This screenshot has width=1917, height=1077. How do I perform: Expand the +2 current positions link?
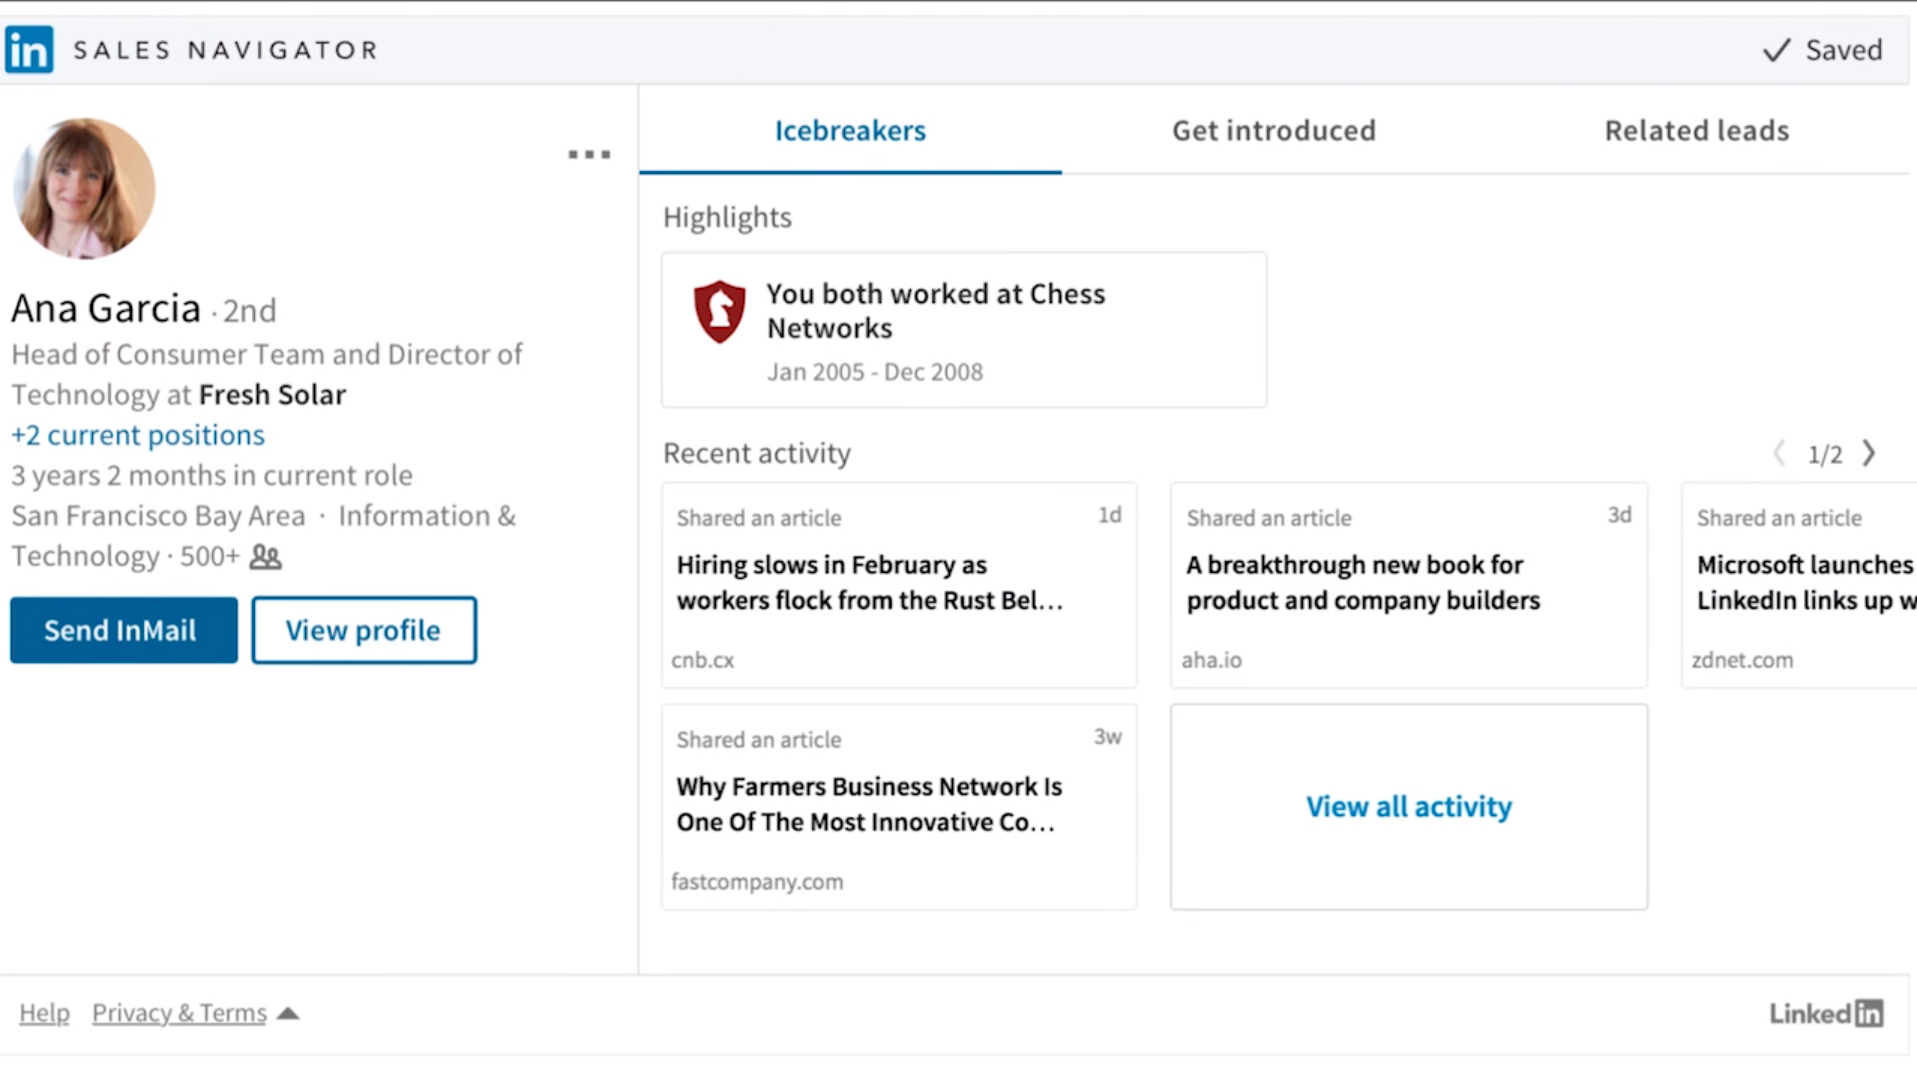coord(138,435)
